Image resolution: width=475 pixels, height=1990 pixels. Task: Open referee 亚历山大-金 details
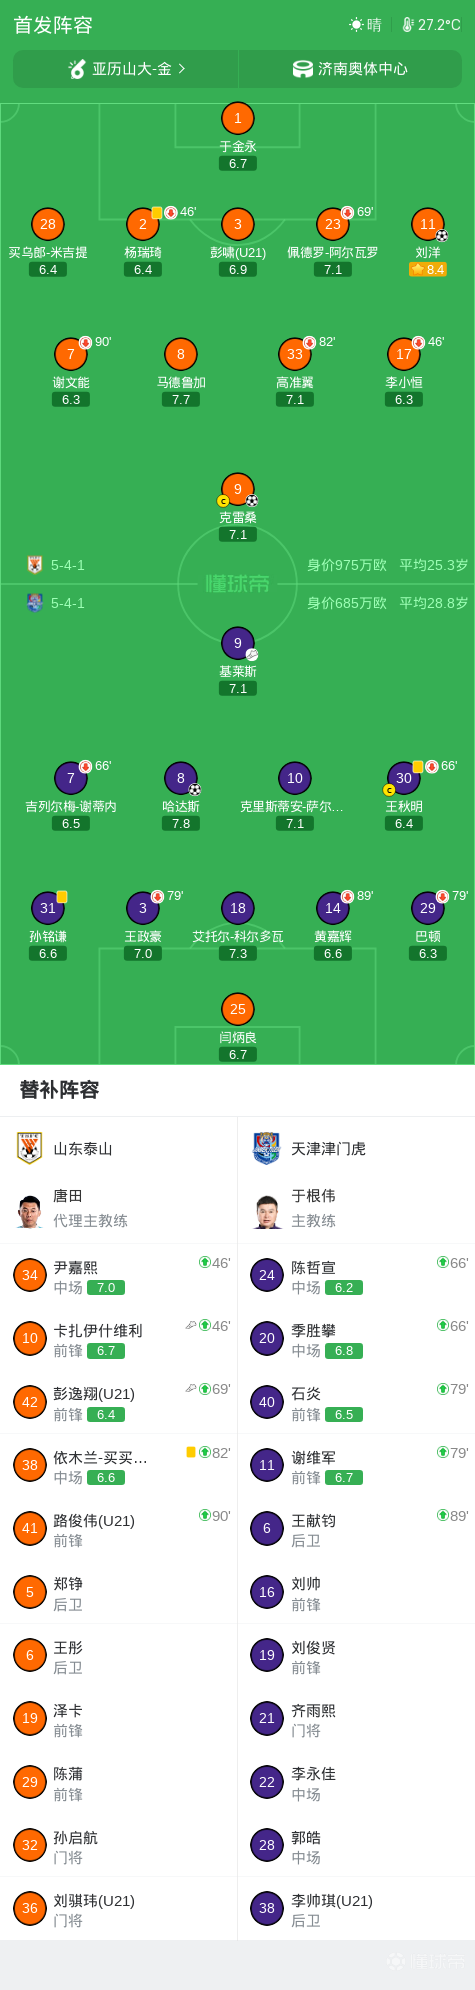click(126, 69)
